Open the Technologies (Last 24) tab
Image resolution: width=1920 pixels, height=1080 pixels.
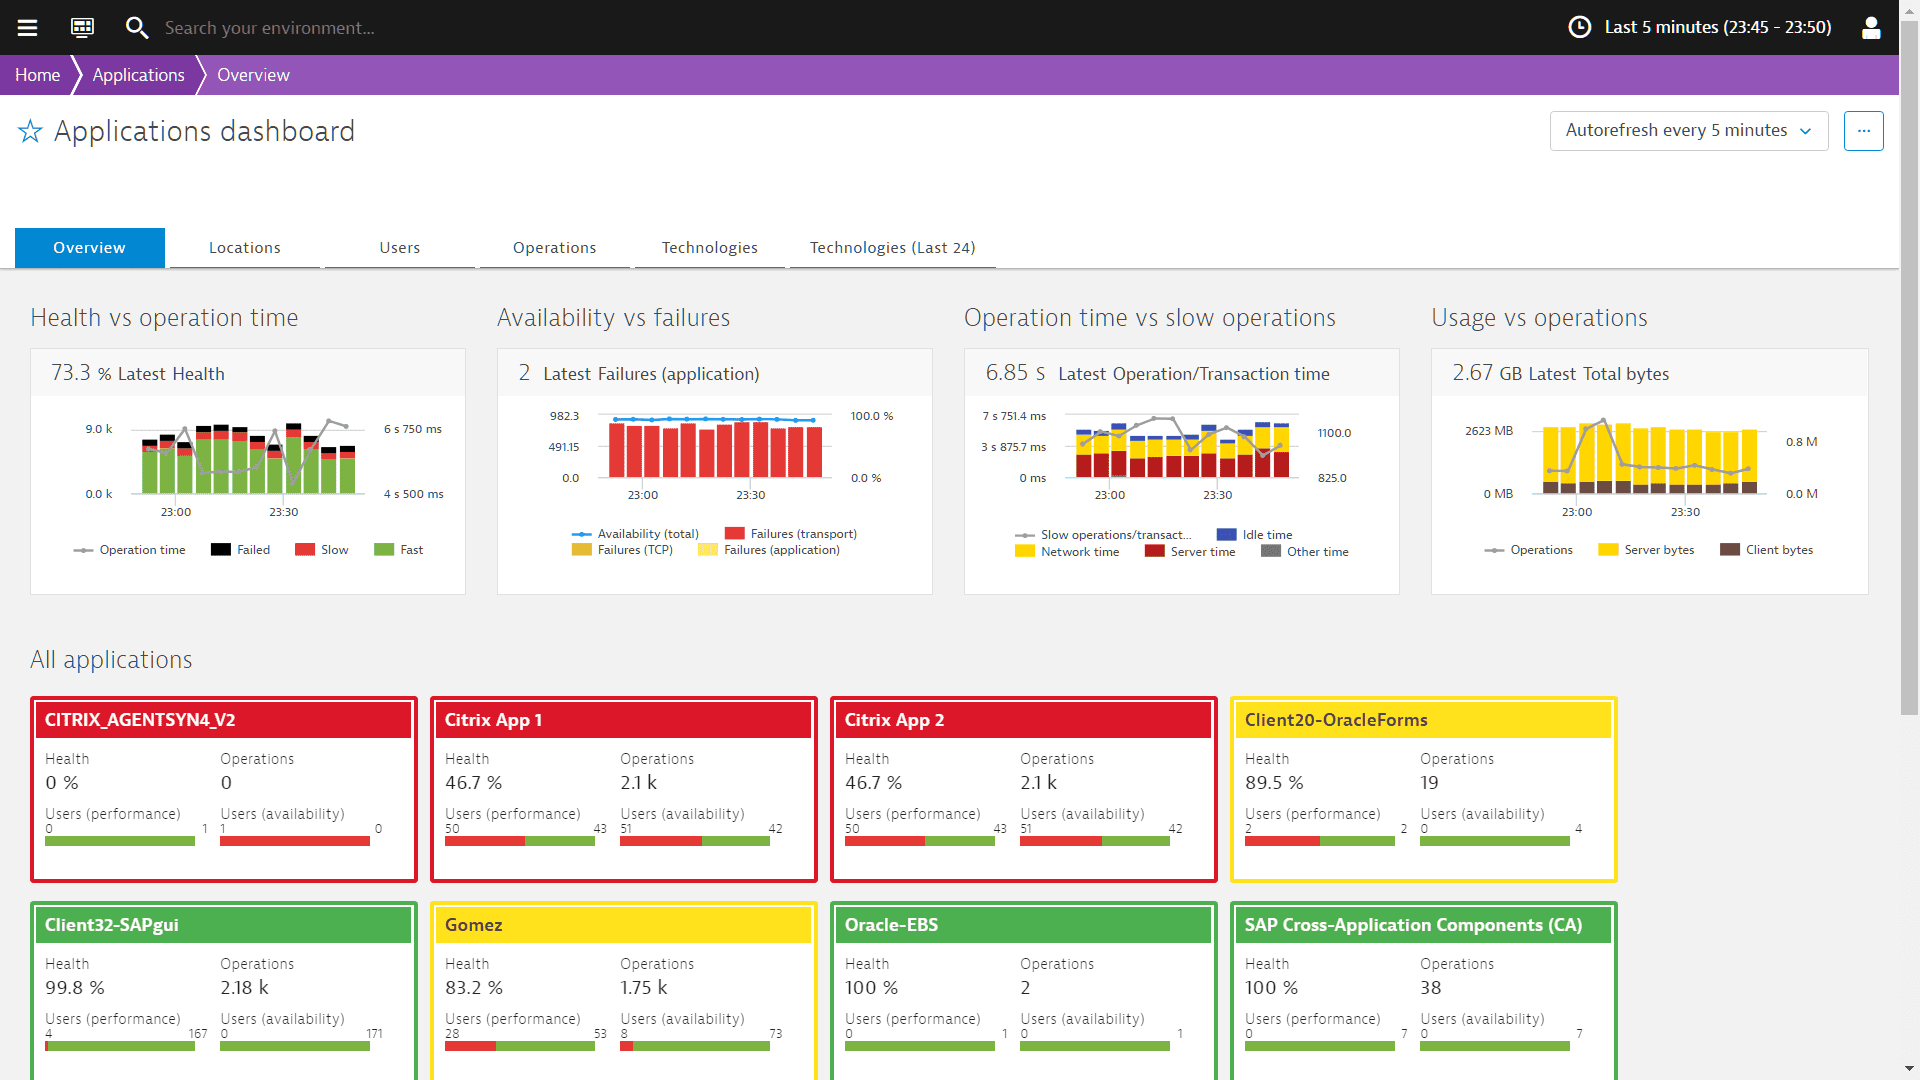[893, 248]
